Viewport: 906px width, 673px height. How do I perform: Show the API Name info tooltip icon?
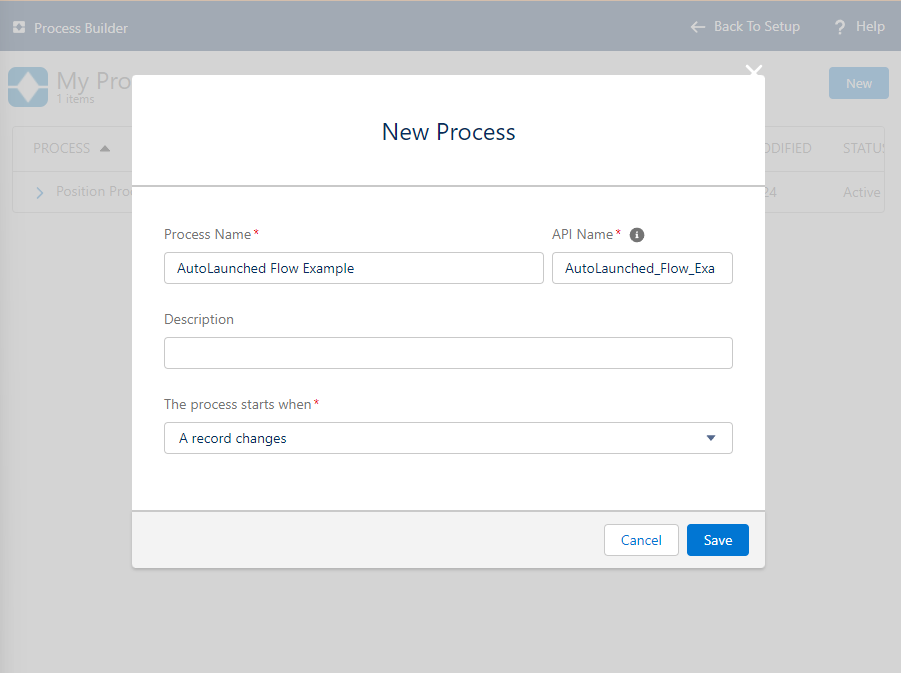pyautogui.click(x=637, y=235)
